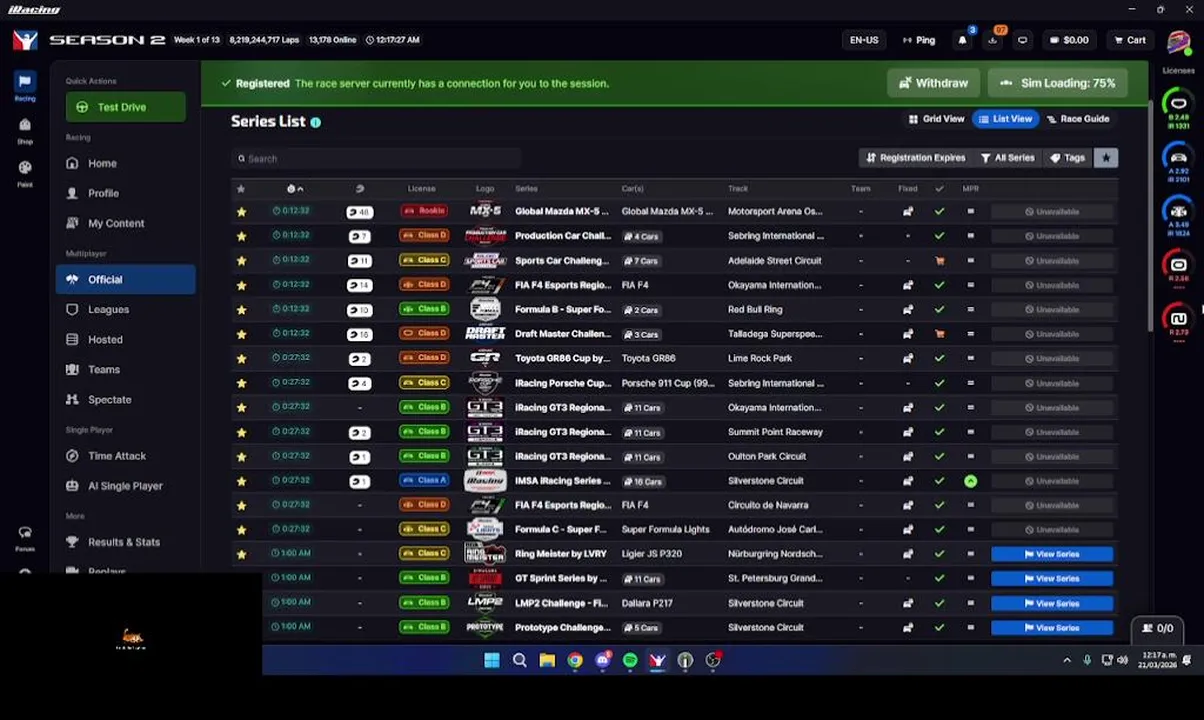Open Leagues in the sidebar
The height and width of the screenshot is (720, 1204).
pos(125,309)
